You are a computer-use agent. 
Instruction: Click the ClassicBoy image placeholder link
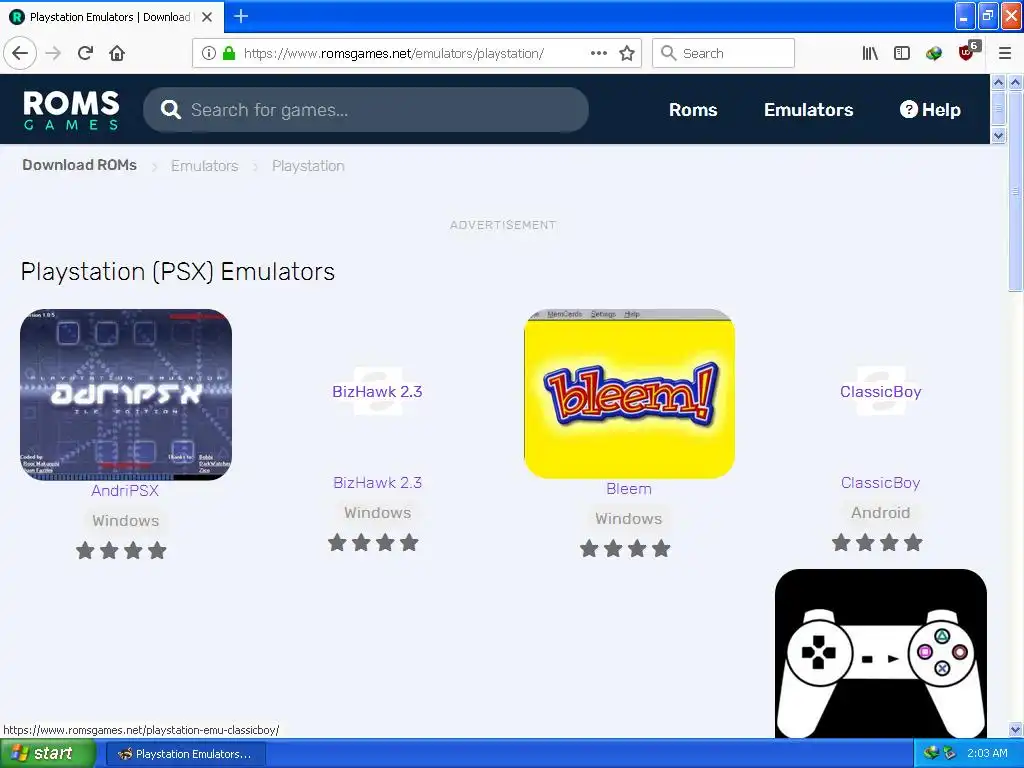pos(881,392)
